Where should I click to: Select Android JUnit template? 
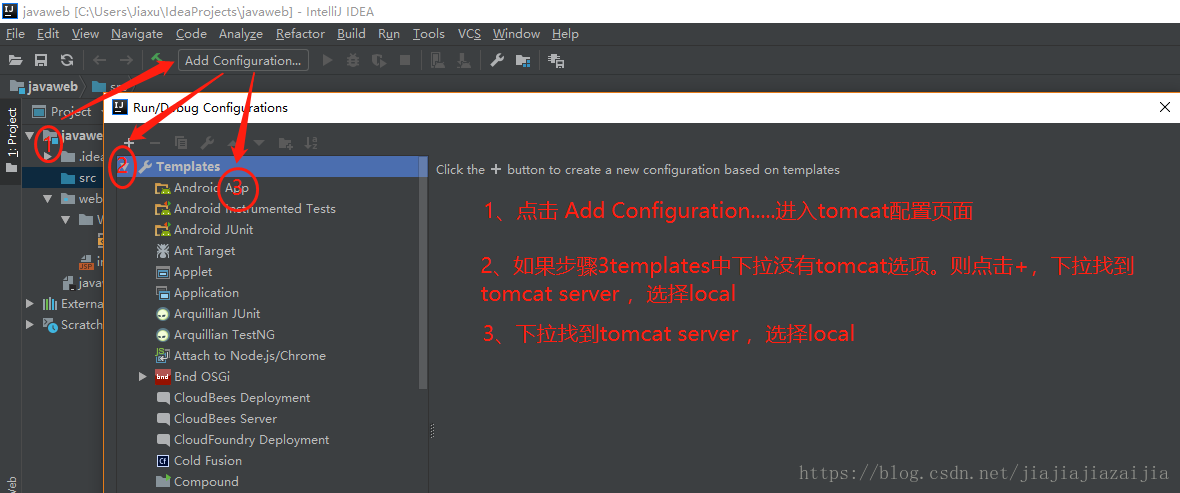pyautogui.click(x=204, y=230)
